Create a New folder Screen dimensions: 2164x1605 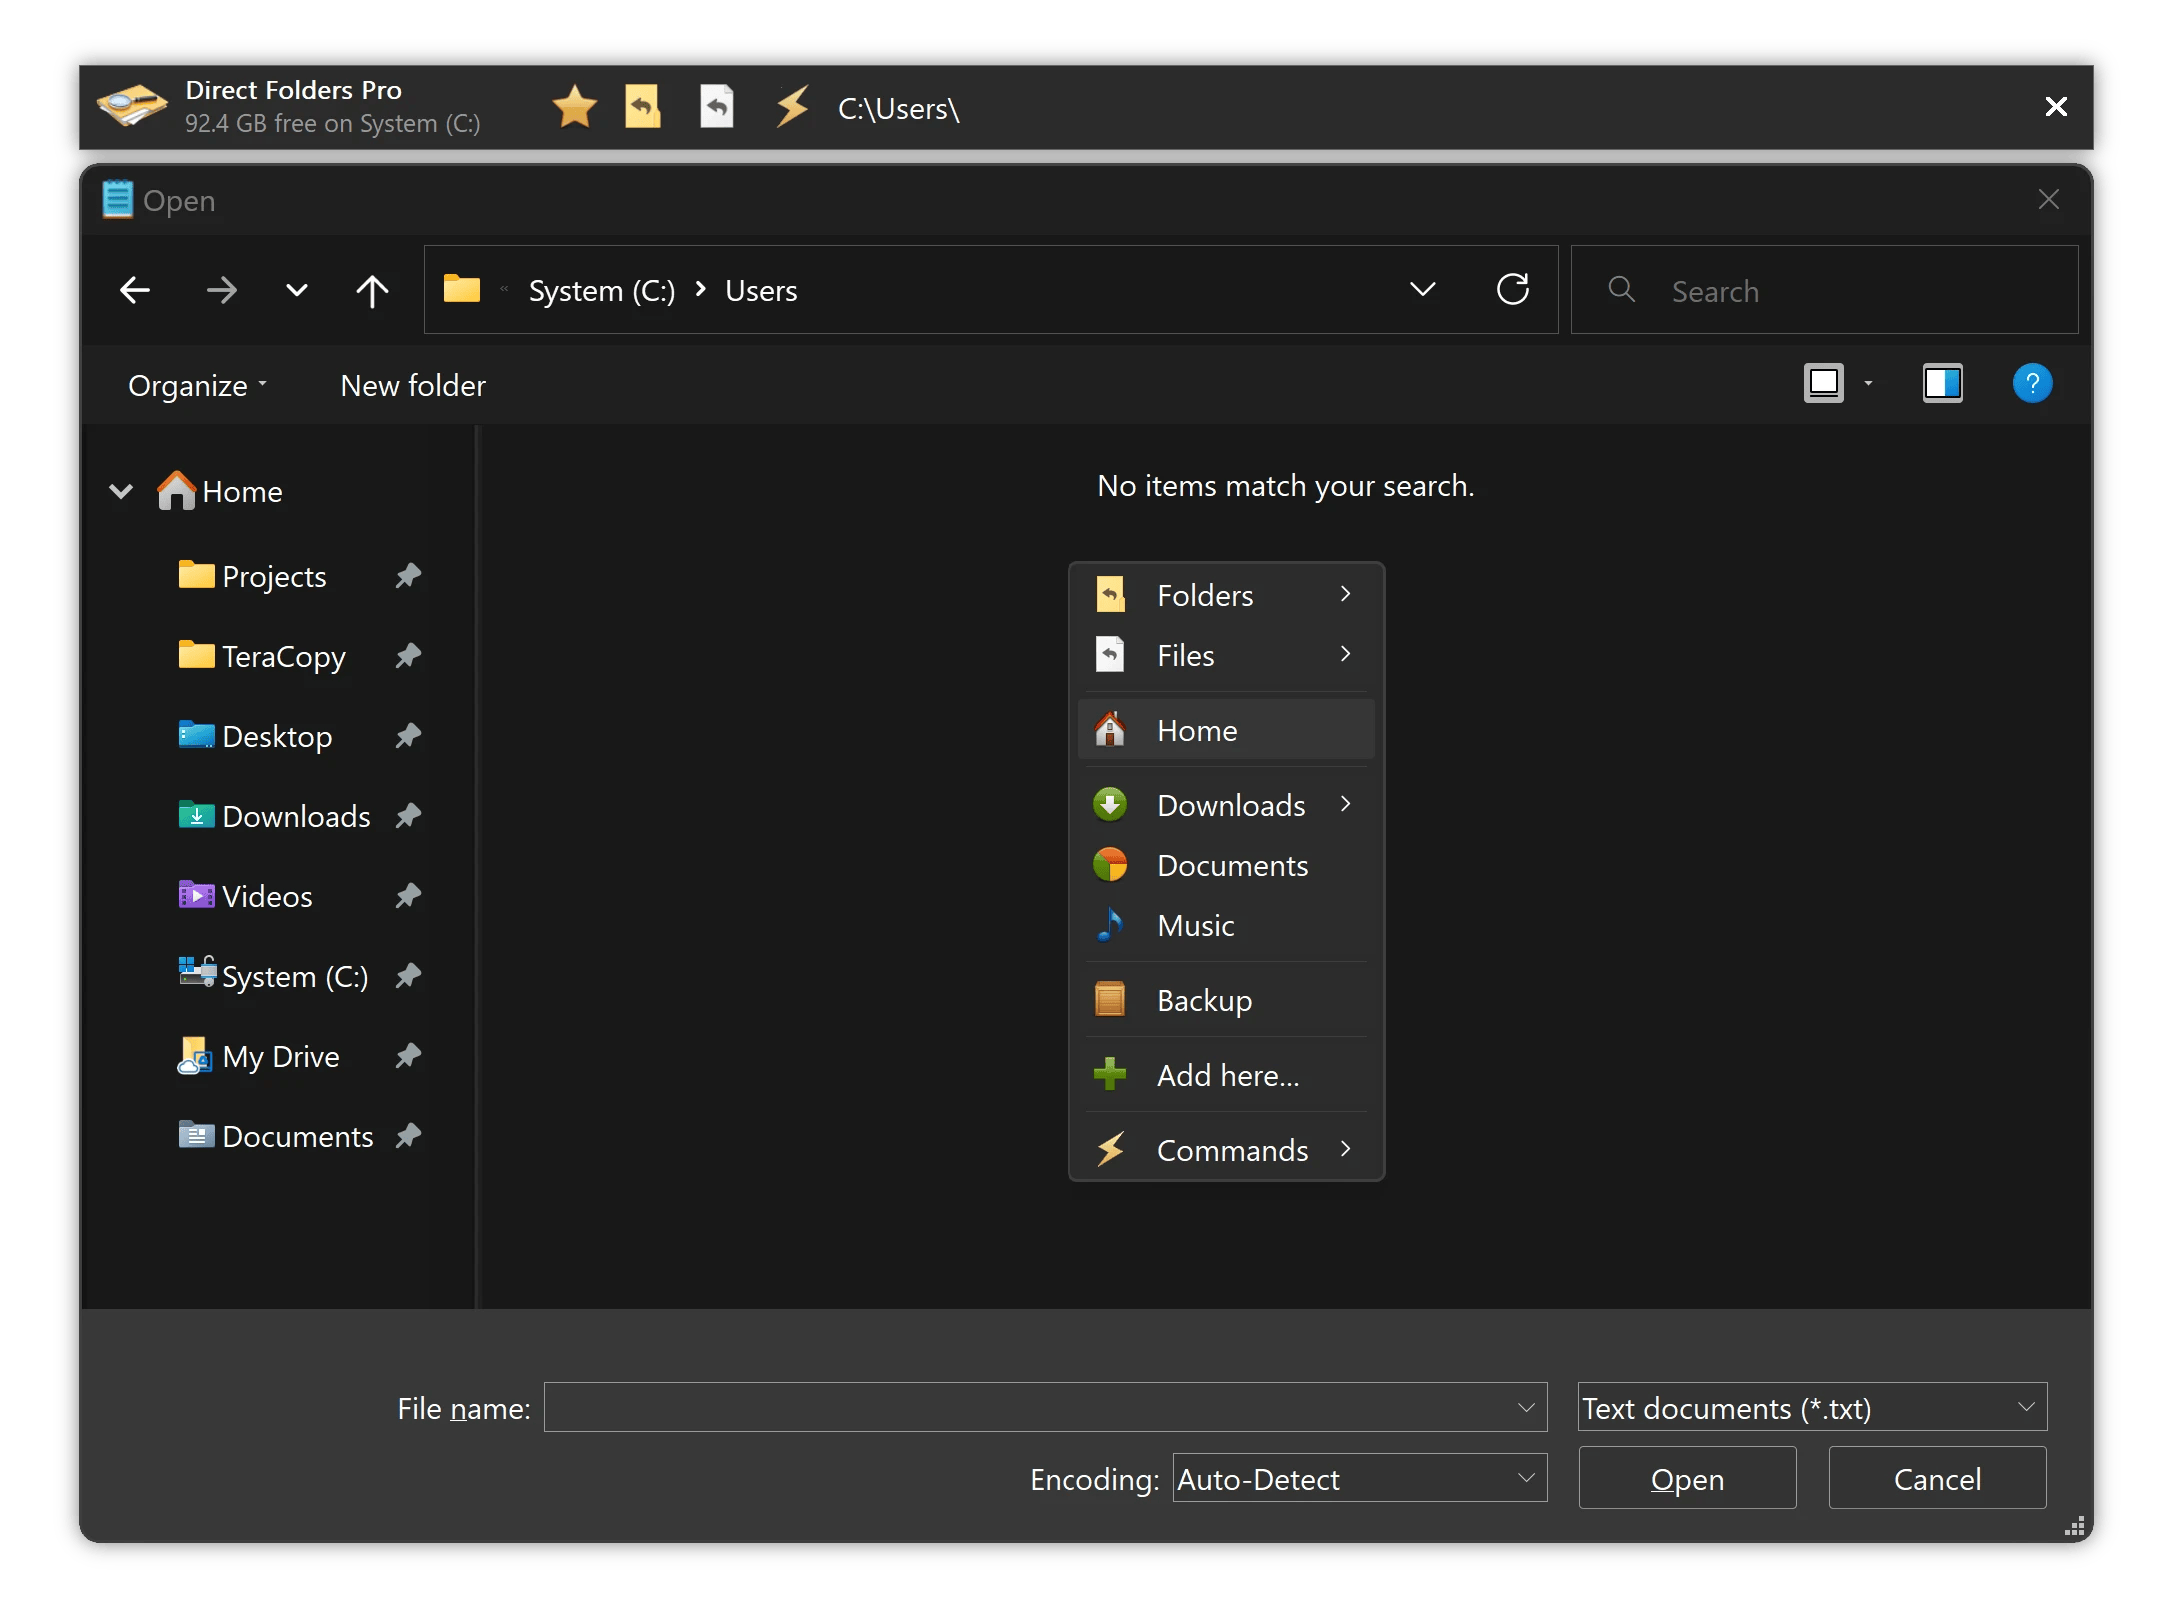click(x=413, y=385)
